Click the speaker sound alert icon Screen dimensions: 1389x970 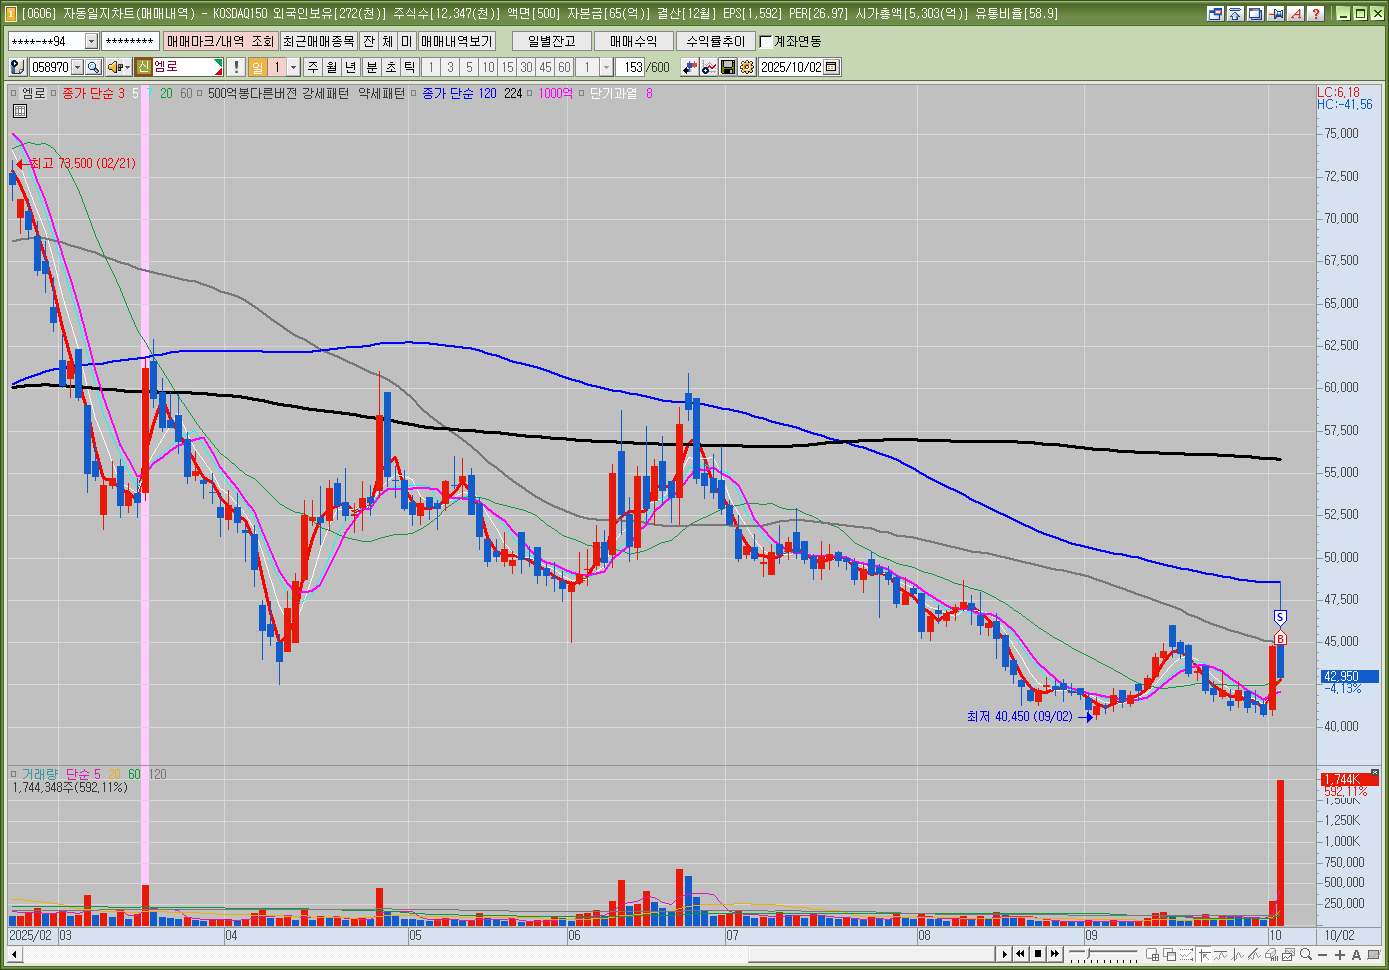coord(115,67)
